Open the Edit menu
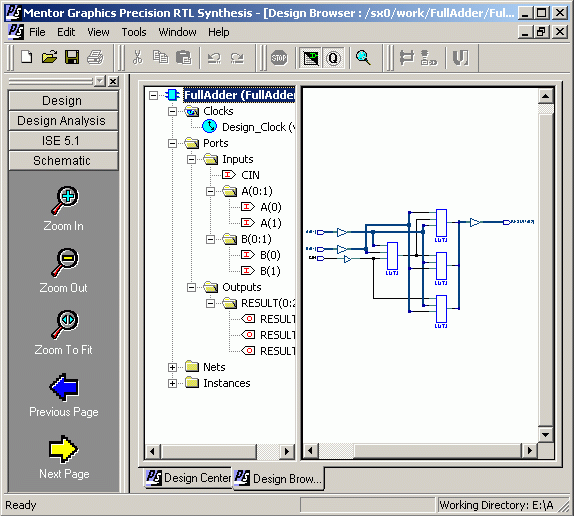Image resolution: width=574 pixels, height=516 pixels. click(x=66, y=32)
